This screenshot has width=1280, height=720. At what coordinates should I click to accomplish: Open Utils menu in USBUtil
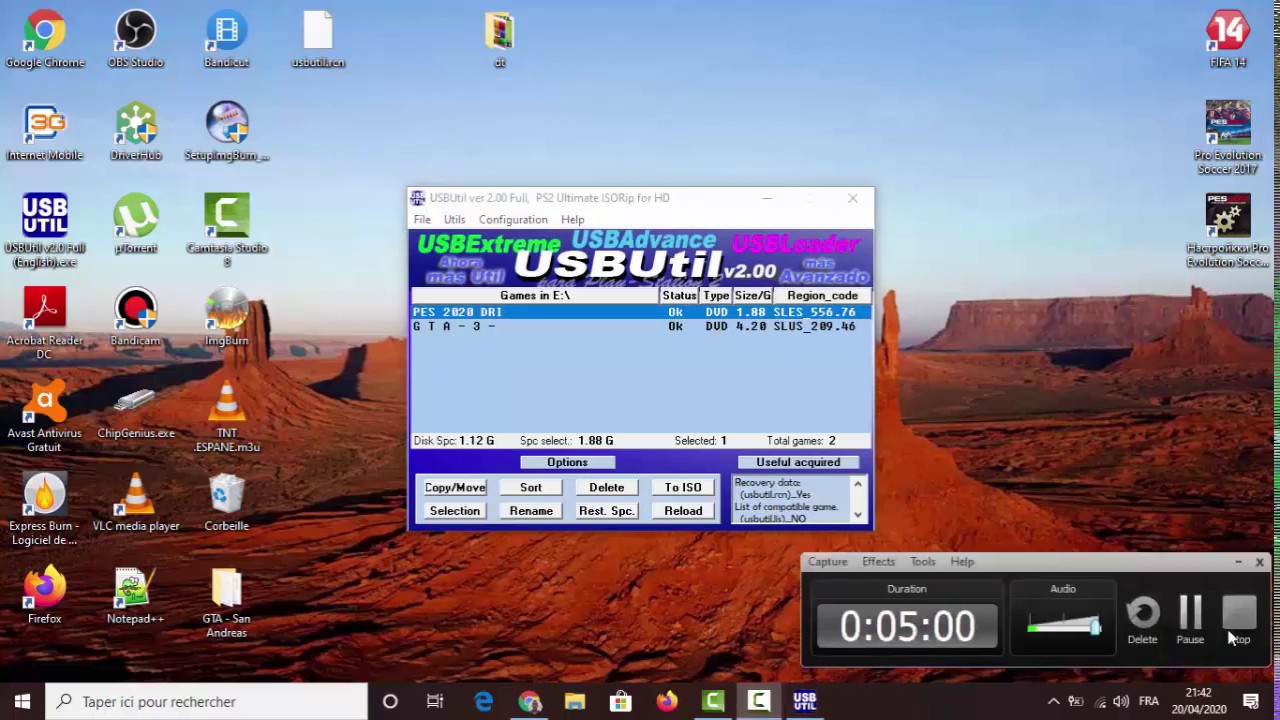(x=454, y=220)
